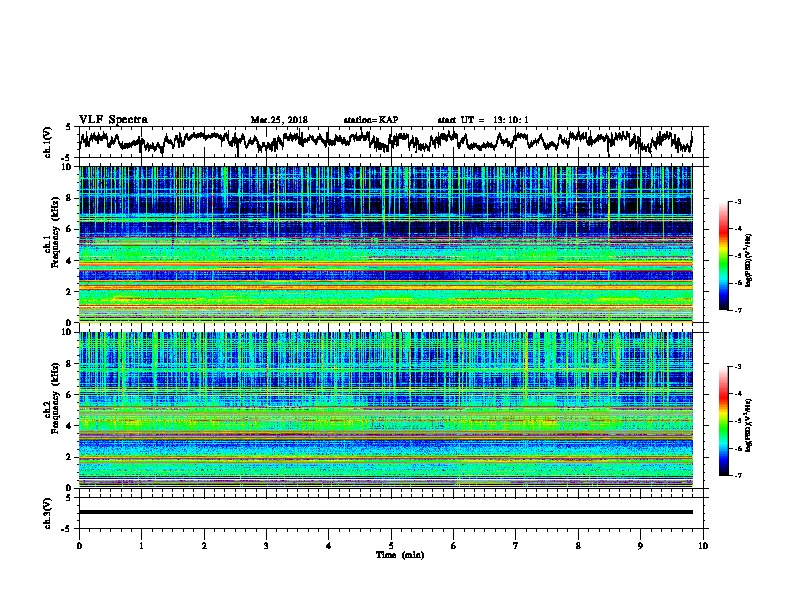Click the time axis tick label "7"
The width and height of the screenshot is (792, 612).
pyautogui.click(x=516, y=546)
